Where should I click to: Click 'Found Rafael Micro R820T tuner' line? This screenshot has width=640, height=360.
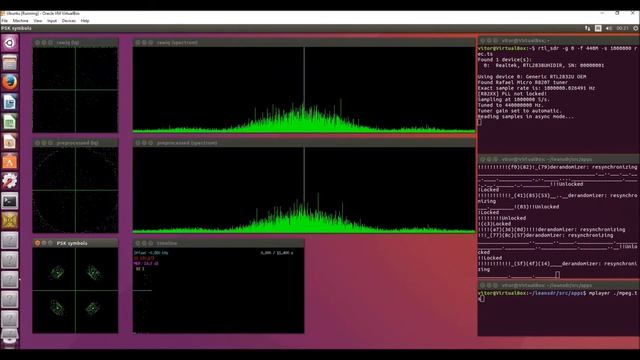523,82
